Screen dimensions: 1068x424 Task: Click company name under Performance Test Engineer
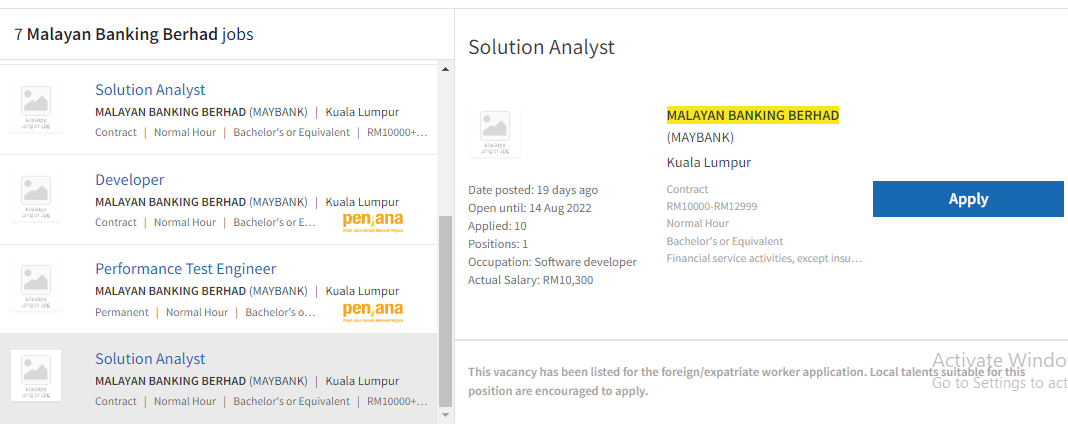202,291
